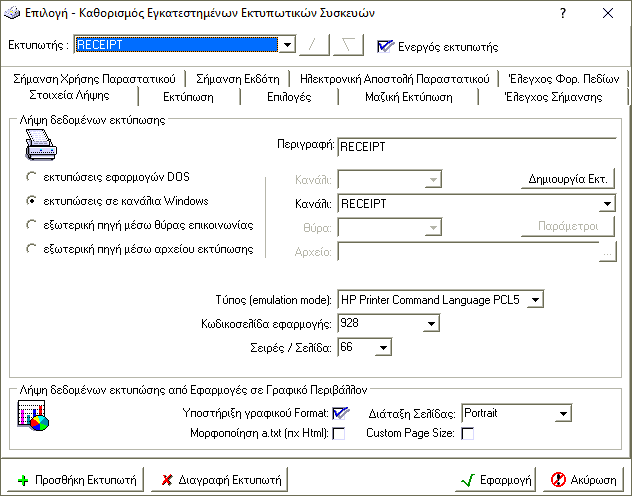Expand the Κωδικοσελίδα εφαρμογής 928 dropdown
Screen dimensions: 632x496
pos(431,323)
